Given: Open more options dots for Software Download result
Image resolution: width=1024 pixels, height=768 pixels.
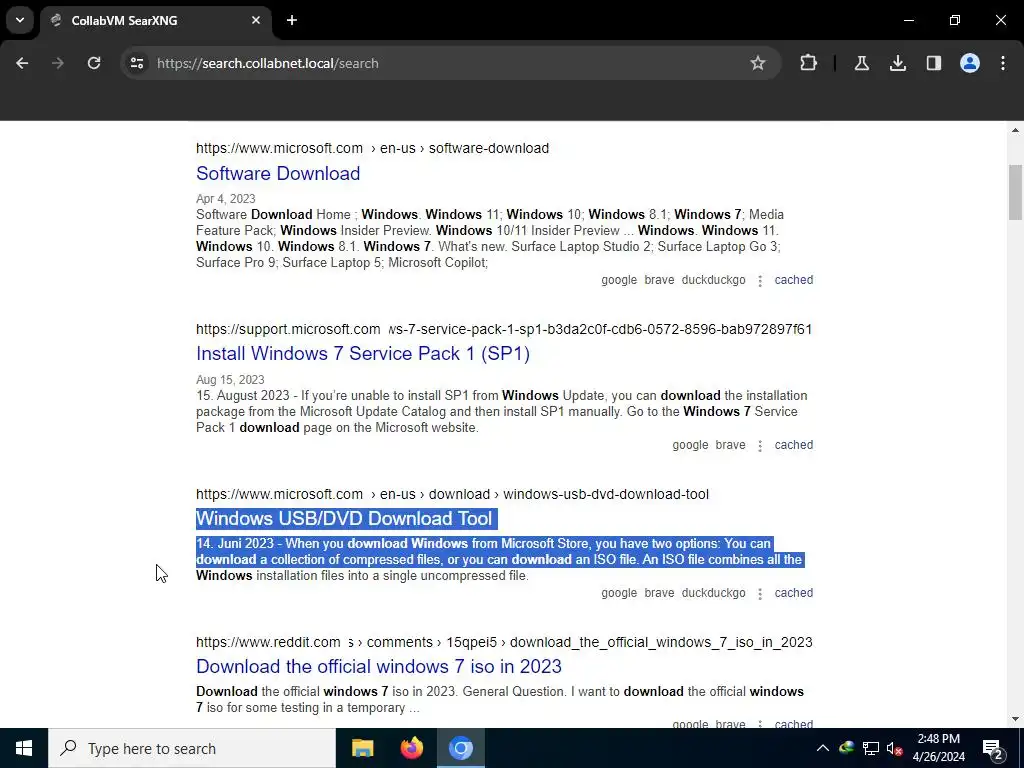Looking at the screenshot, I should pyautogui.click(x=760, y=281).
